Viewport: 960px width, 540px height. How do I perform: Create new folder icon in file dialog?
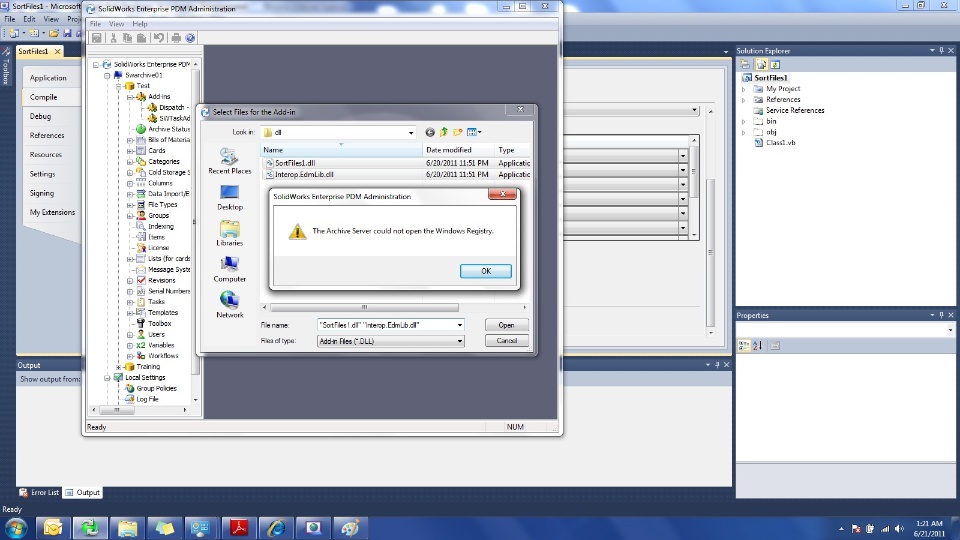[x=458, y=132]
